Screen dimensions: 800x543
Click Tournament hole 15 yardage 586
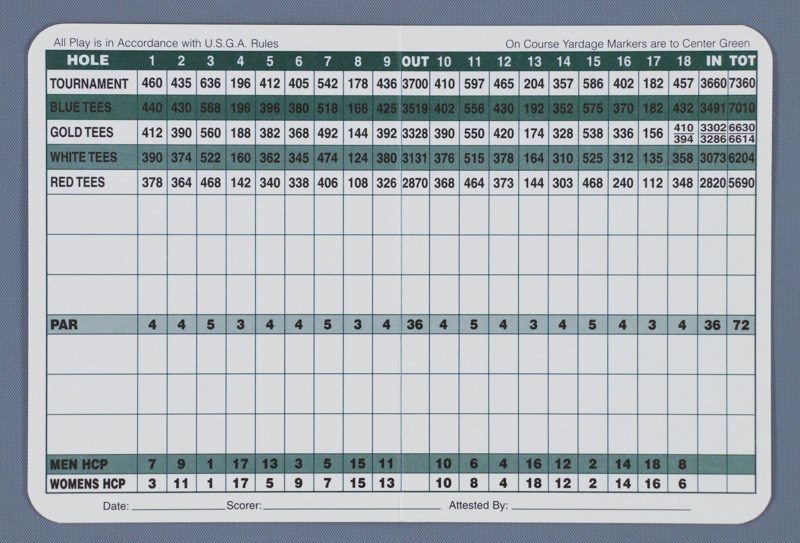point(593,84)
